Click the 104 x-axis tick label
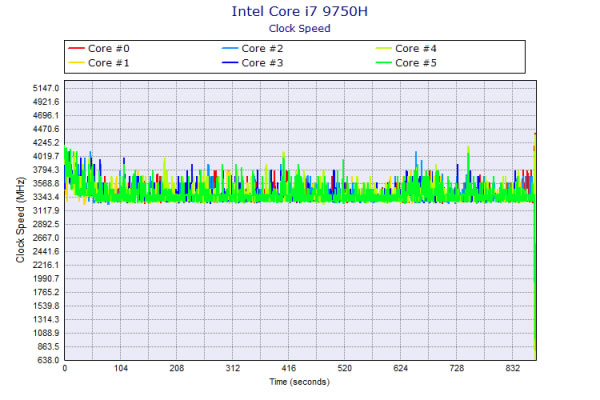Viewport: 600px width, 400px height. (121, 368)
